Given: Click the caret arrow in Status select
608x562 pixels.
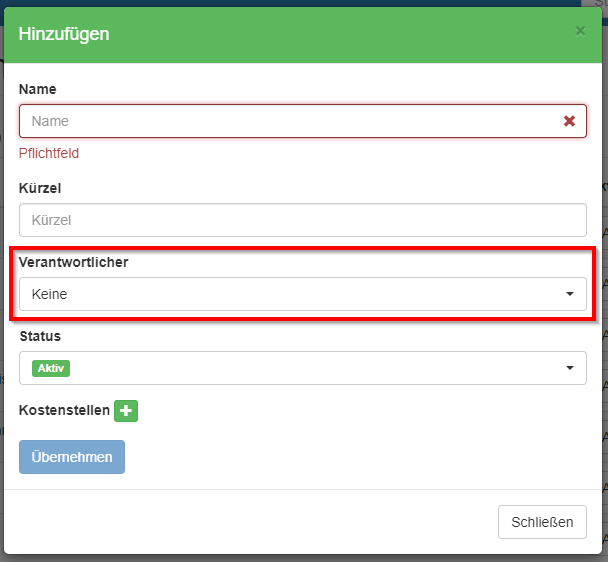Looking at the screenshot, I should [x=570, y=368].
